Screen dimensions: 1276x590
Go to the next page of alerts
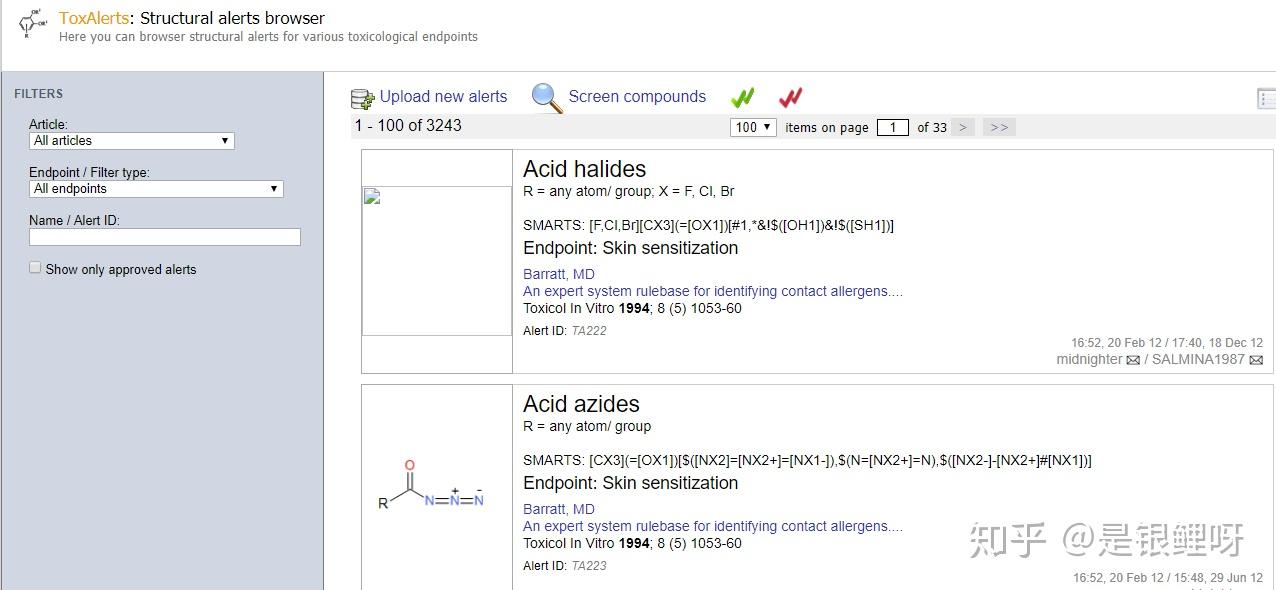click(963, 127)
